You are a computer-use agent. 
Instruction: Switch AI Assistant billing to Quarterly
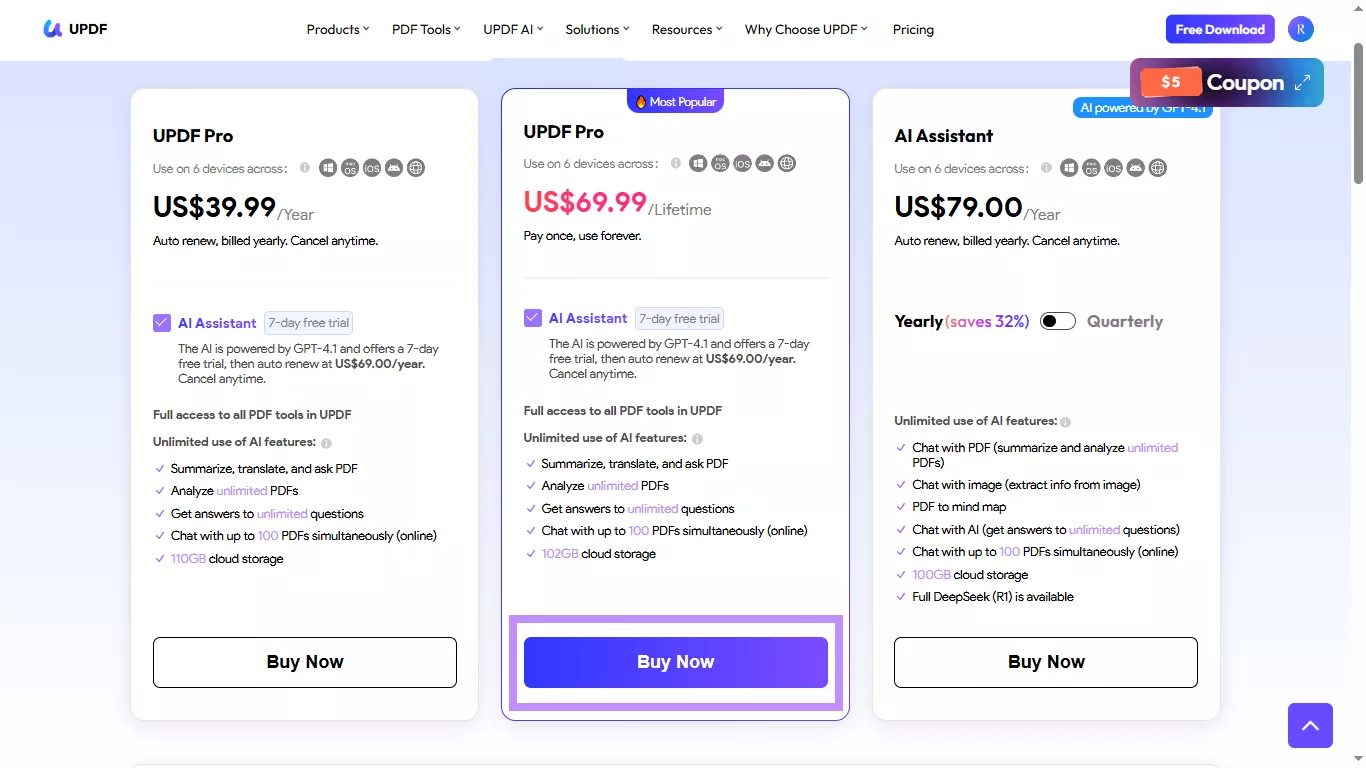(x=1057, y=320)
